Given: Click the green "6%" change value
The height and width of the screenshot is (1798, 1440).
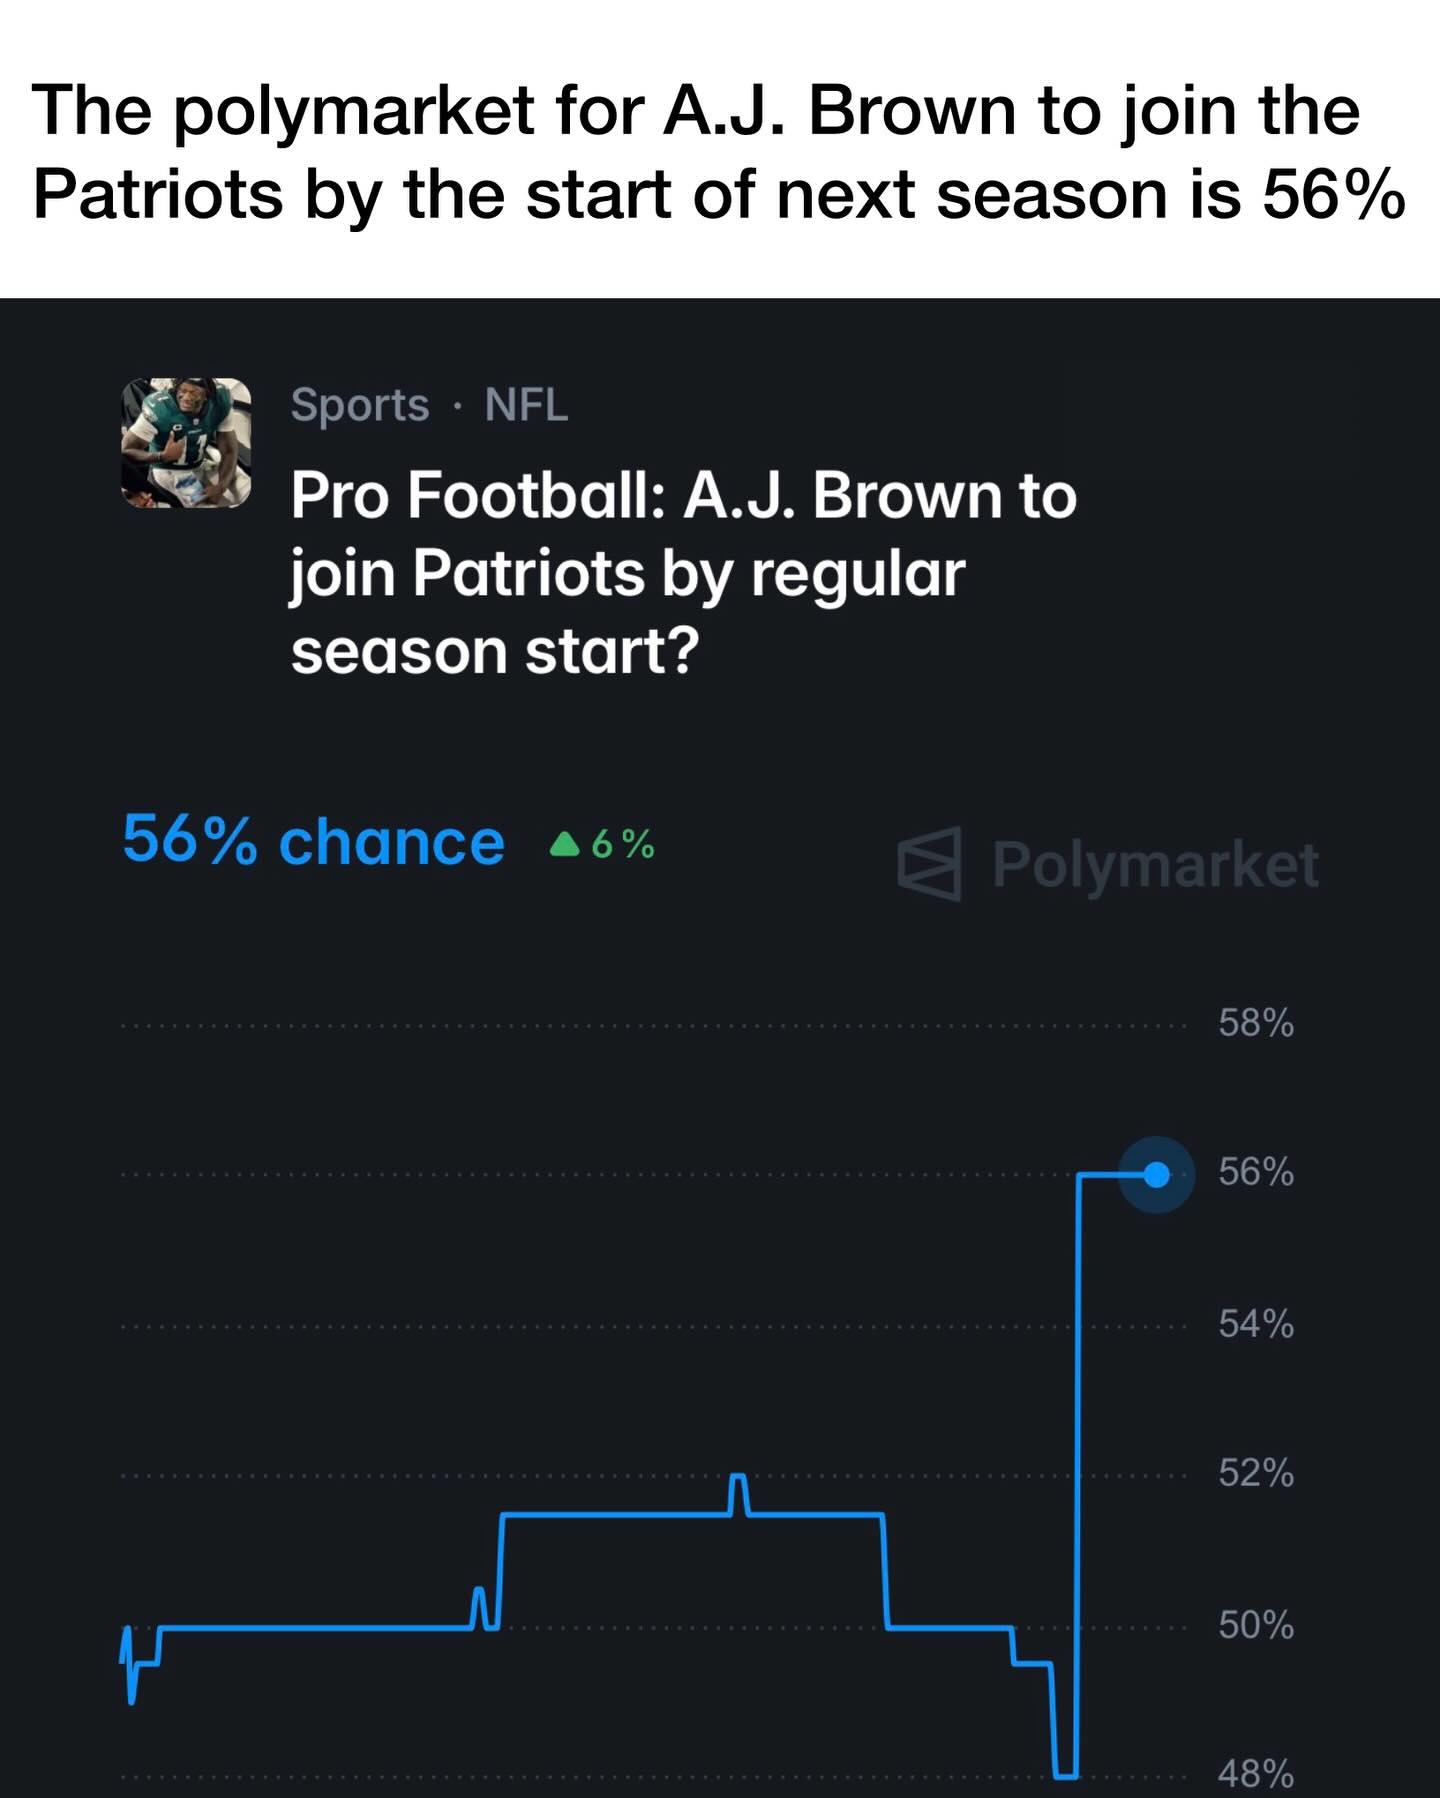Looking at the screenshot, I should click(623, 845).
